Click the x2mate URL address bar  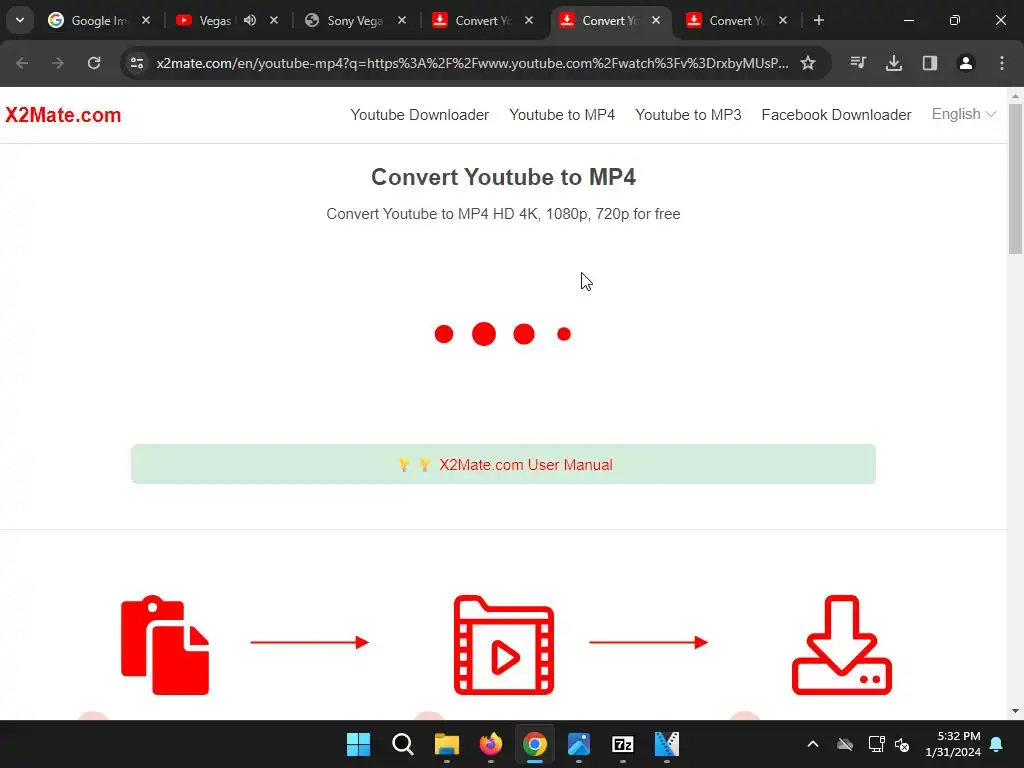[x=472, y=63]
